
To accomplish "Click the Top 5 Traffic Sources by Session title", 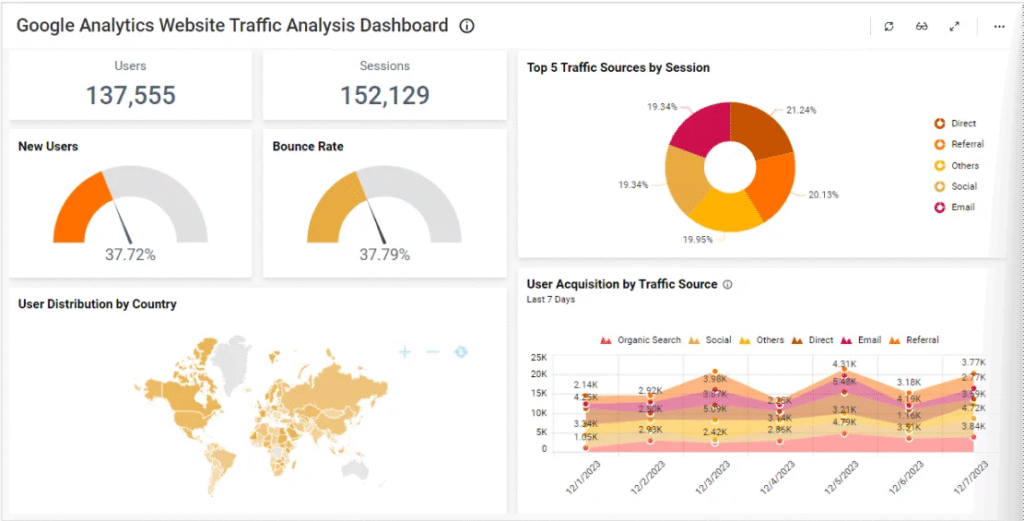I will click(618, 67).
